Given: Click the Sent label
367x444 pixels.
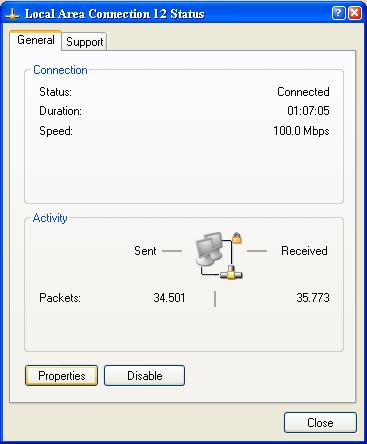Looking at the screenshot, I should [x=145, y=251].
